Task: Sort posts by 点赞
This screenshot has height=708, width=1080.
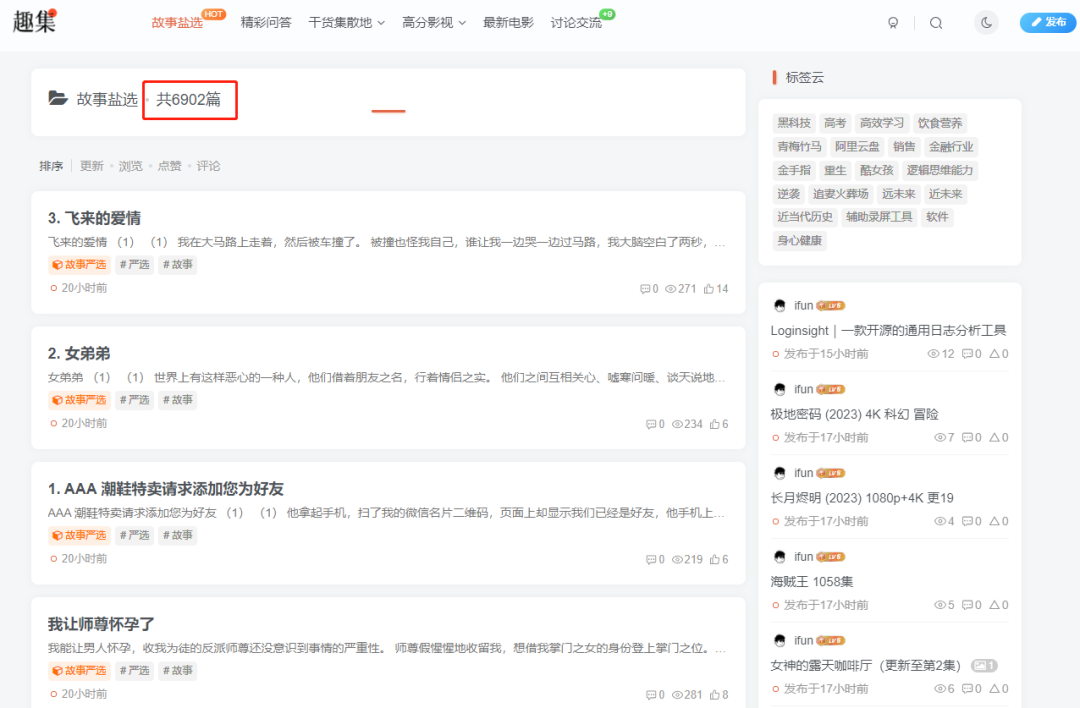Action: (x=169, y=166)
